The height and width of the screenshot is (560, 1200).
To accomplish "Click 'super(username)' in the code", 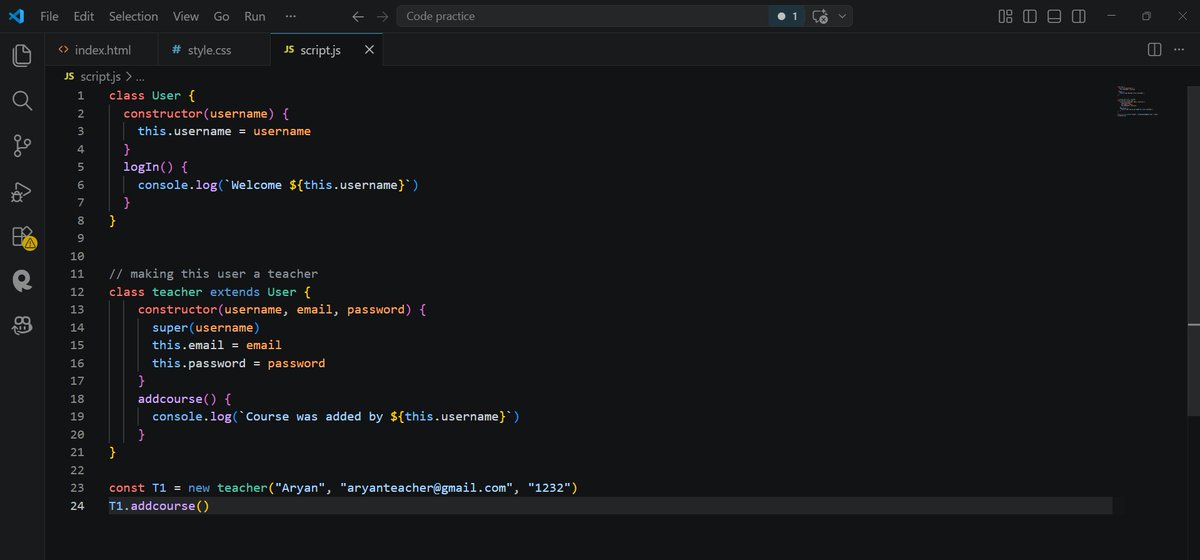I will [206, 327].
